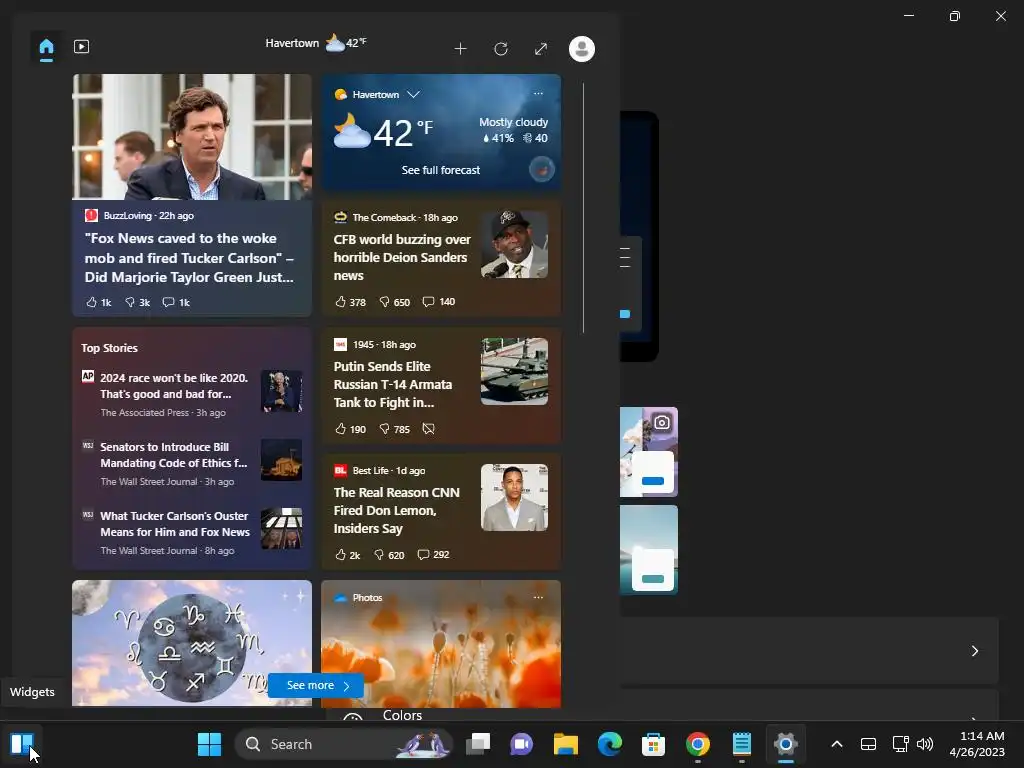Expand Havertown location dropdown in weather card

(x=413, y=94)
